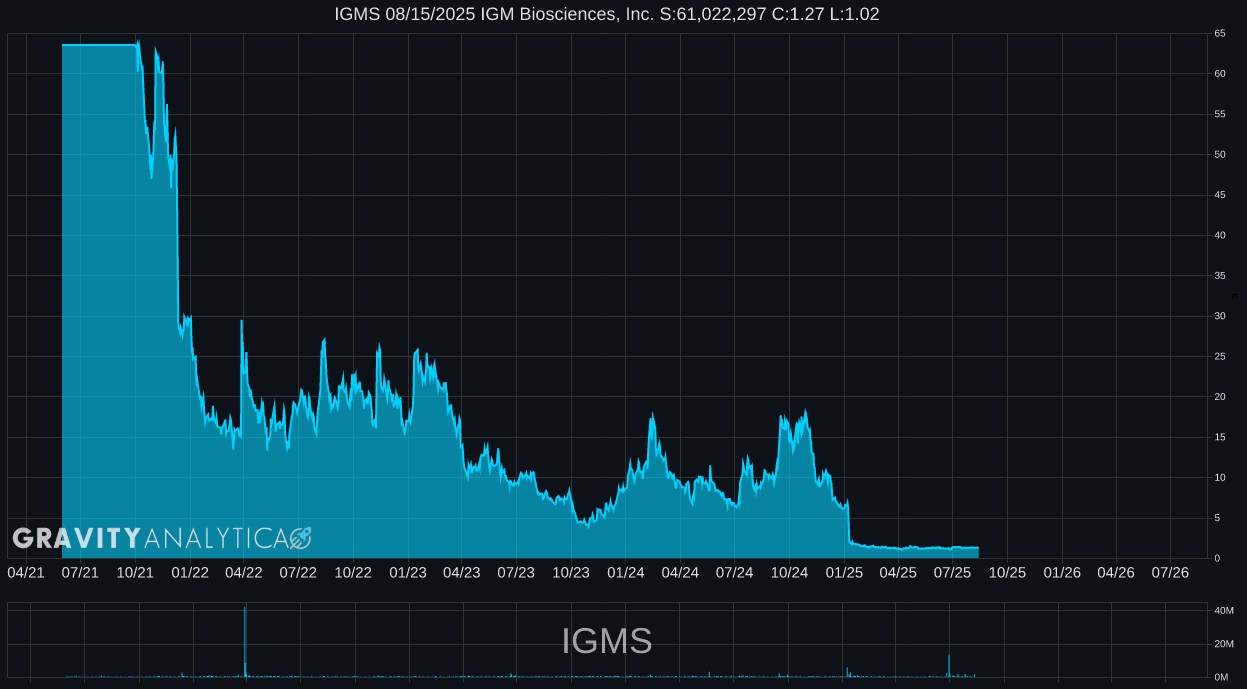Select the 0 label on the price axis
The width and height of the screenshot is (1247, 689).
(1217, 559)
